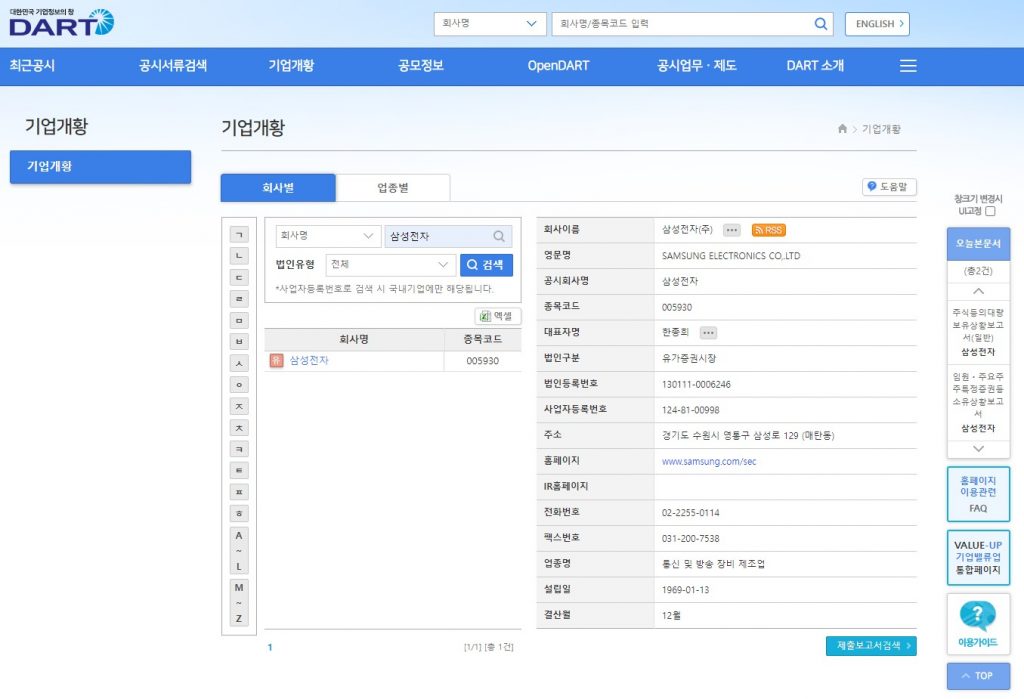Open the OpenDART menu
The image size is (1024, 699).
click(x=558, y=65)
